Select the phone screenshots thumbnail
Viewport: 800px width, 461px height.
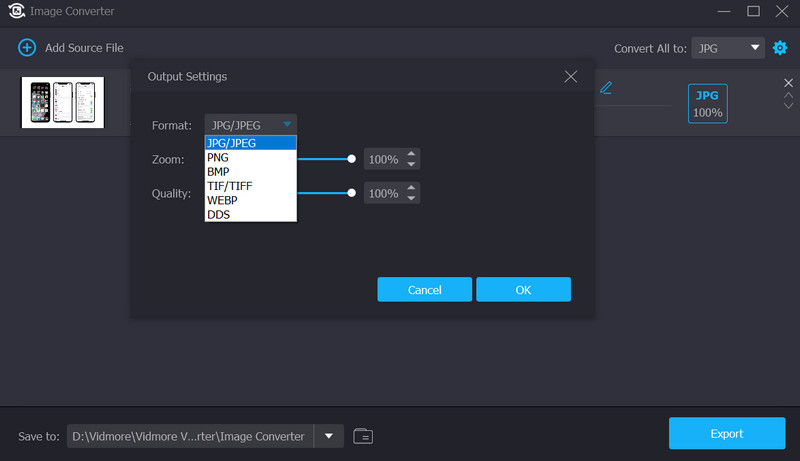click(x=63, y=102)
